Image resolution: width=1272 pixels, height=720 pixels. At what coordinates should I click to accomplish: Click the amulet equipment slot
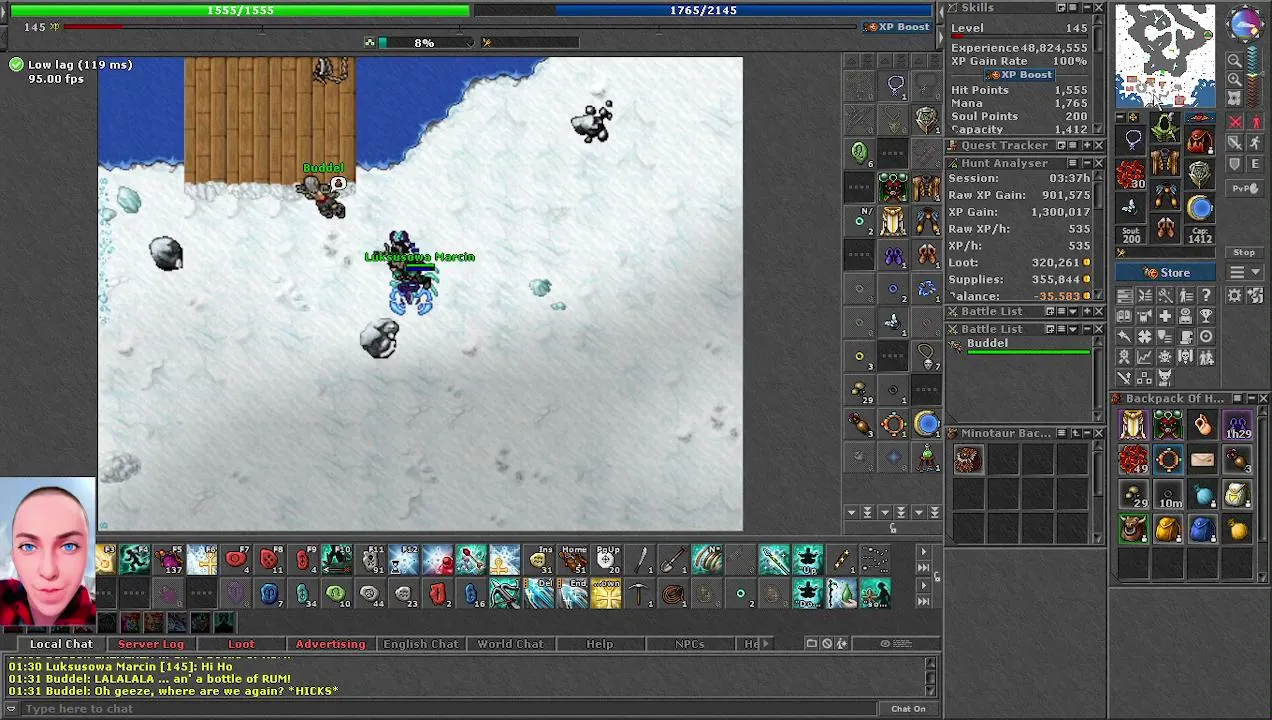pyautogui.click(x=1130, y=140)
